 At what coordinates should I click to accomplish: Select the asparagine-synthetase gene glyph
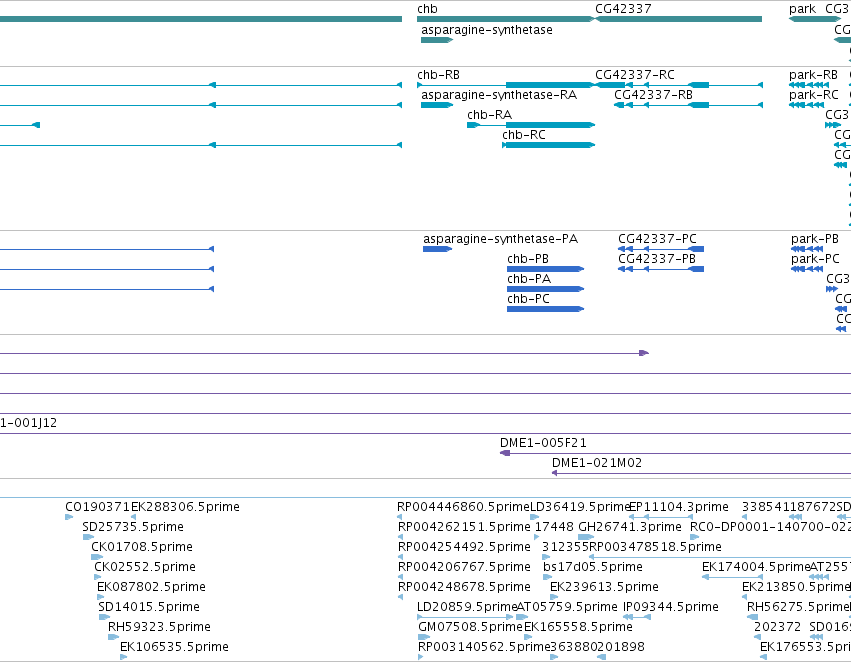coord(437,40)
